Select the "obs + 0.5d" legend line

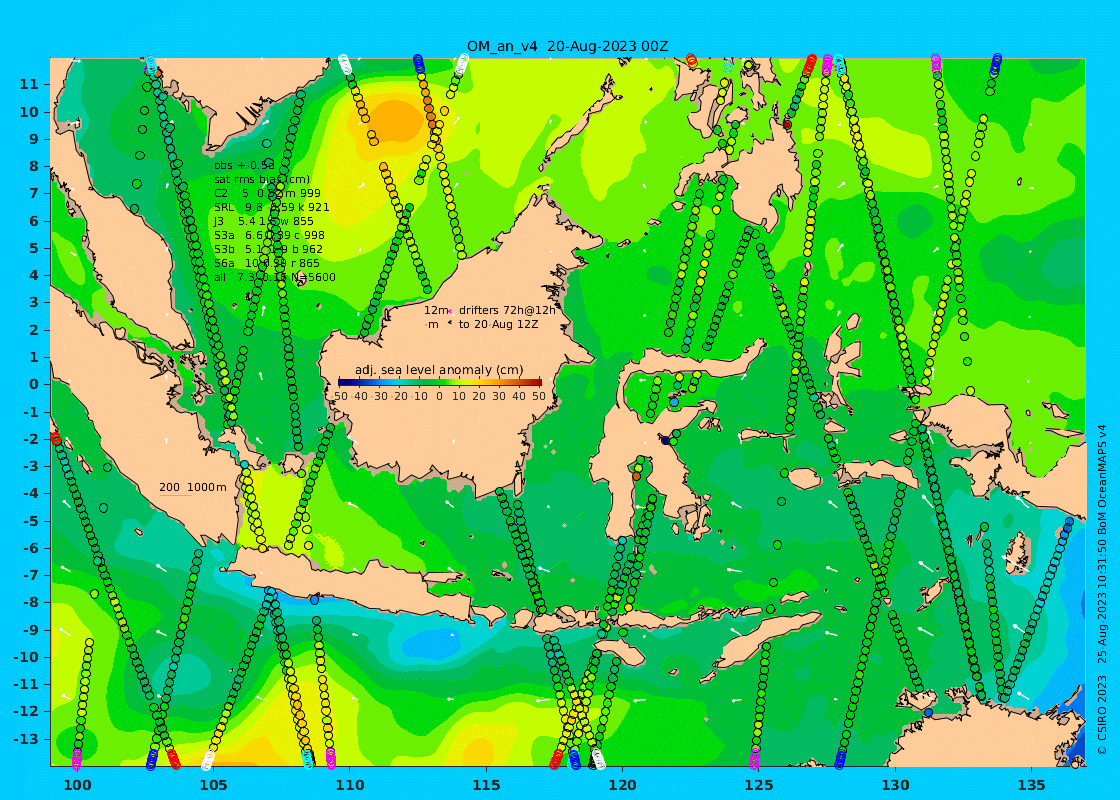(x=244, y=165)
